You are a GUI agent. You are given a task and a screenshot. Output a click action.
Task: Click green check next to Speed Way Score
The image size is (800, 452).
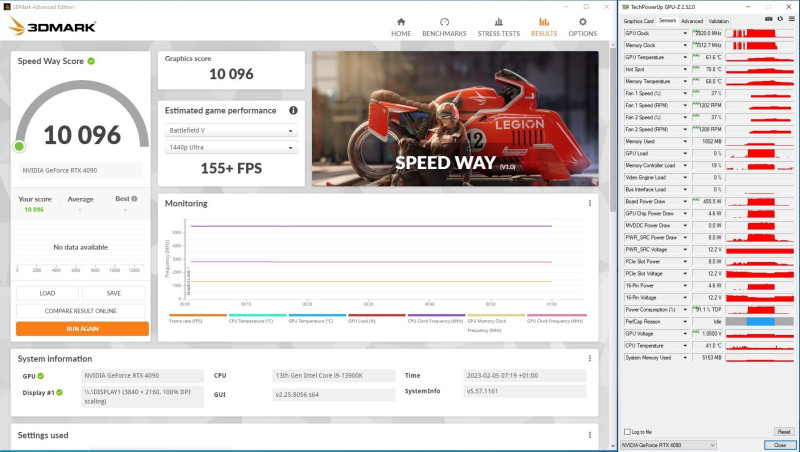91,61
